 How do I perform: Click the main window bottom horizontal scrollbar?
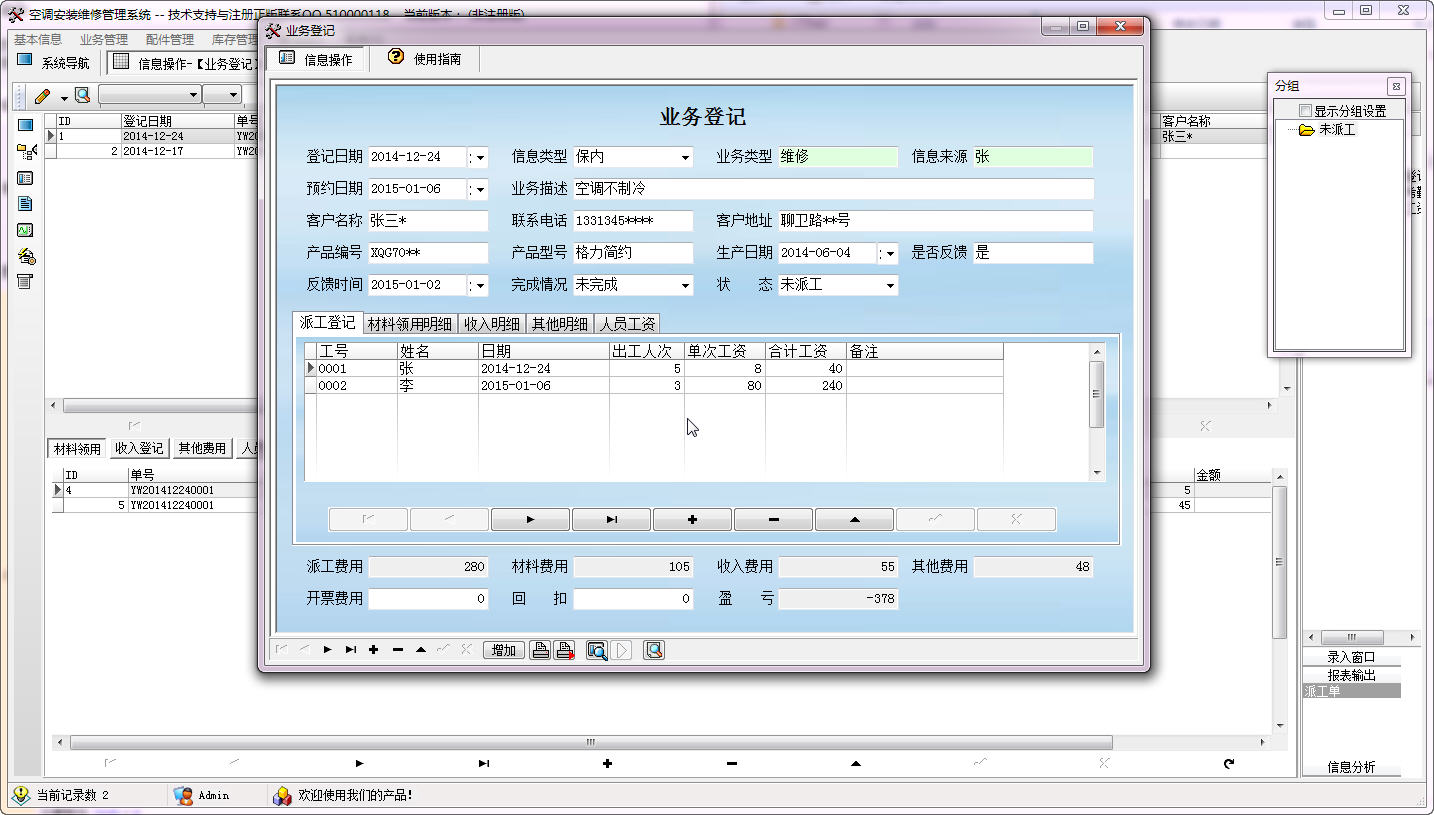(591, 743)
